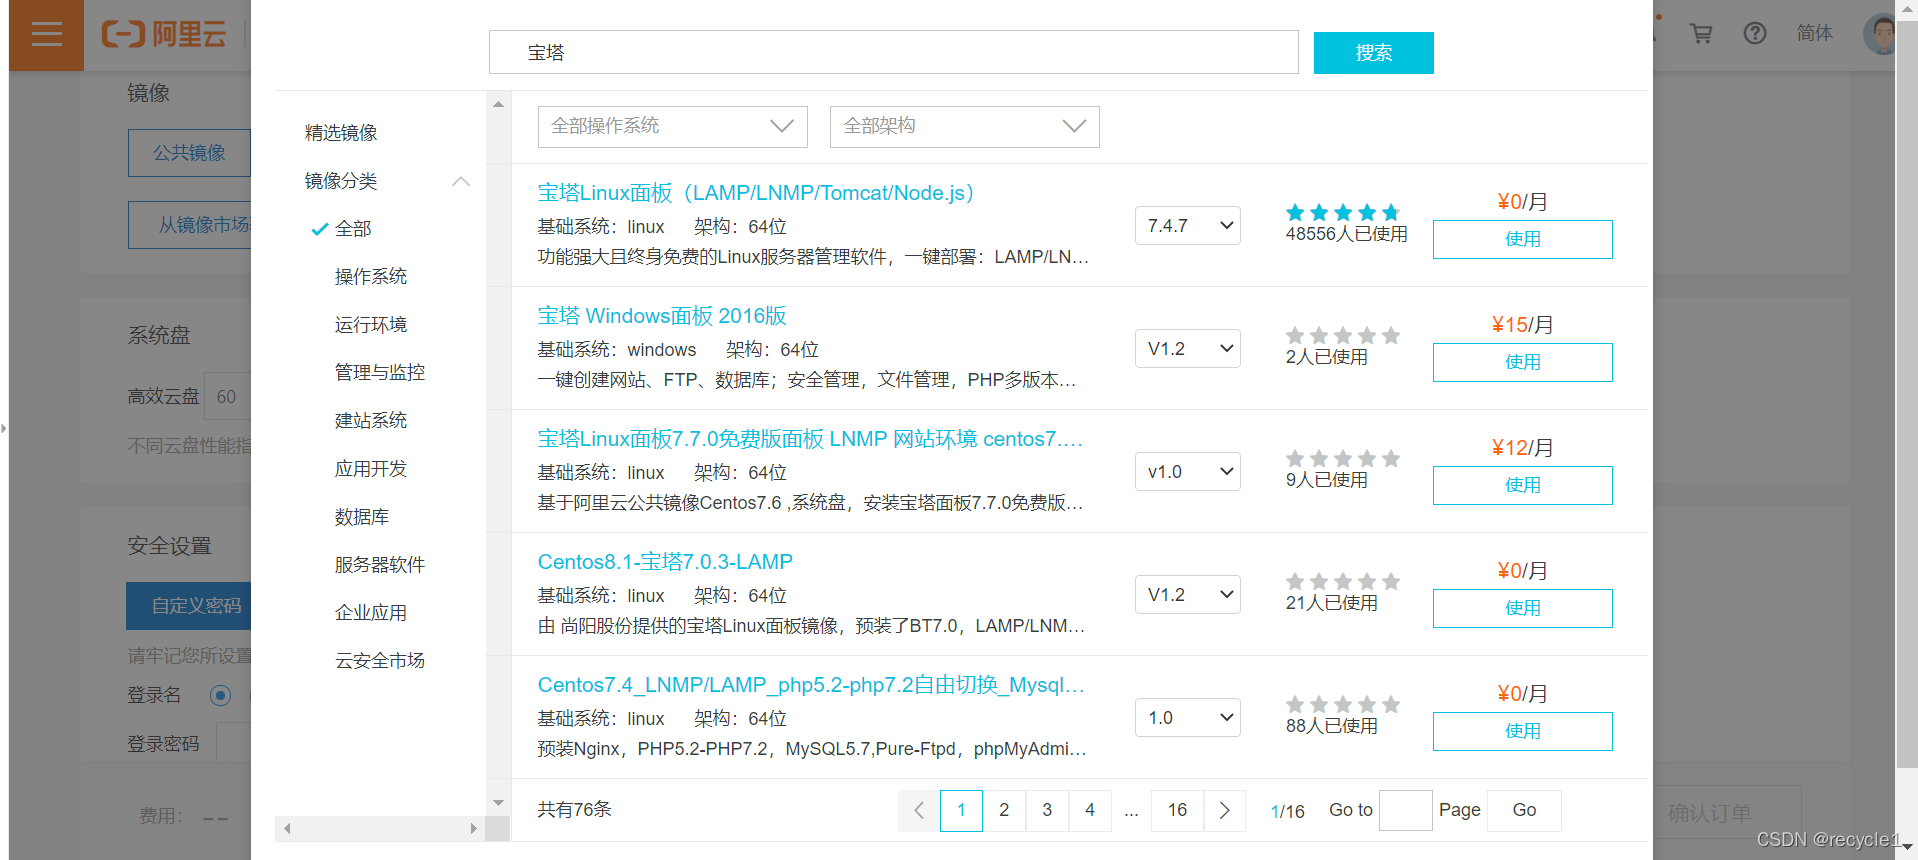Viewport: 1918px width, 860px height.
Task: Select the 建站系统 category
Action: click(x=371, y=421)
